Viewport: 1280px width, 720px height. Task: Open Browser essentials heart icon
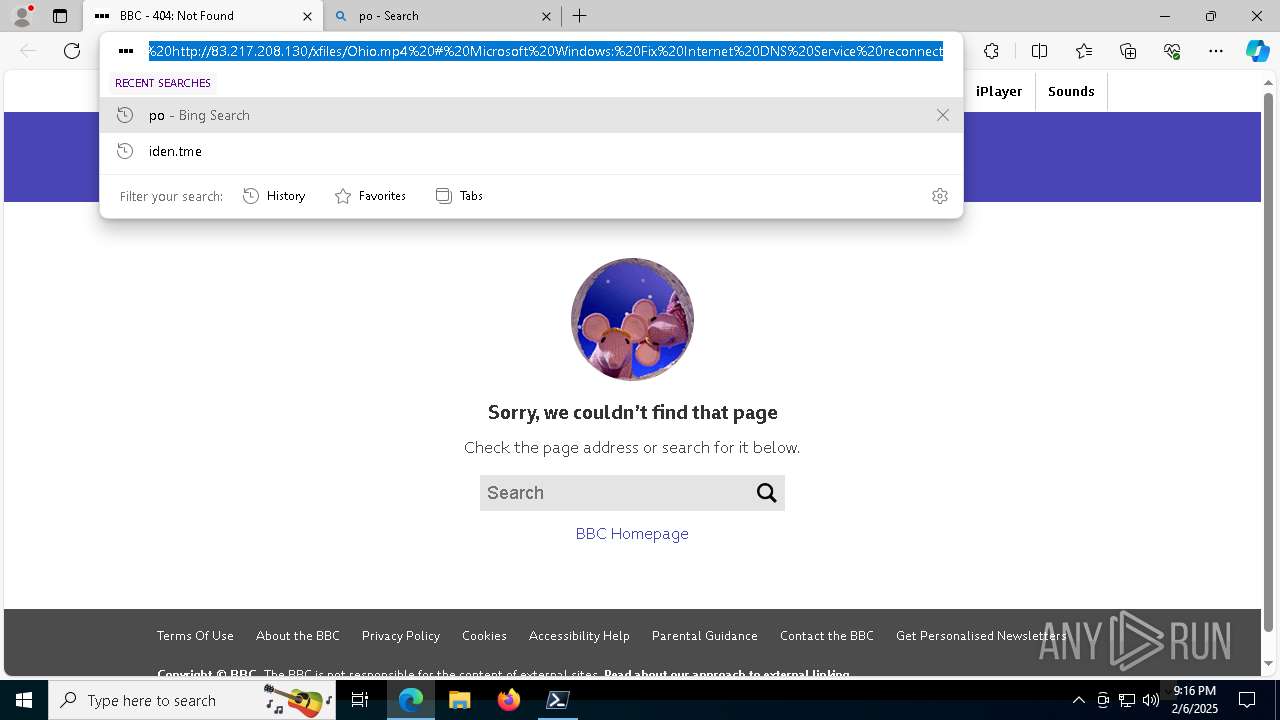coord(1172,51)
